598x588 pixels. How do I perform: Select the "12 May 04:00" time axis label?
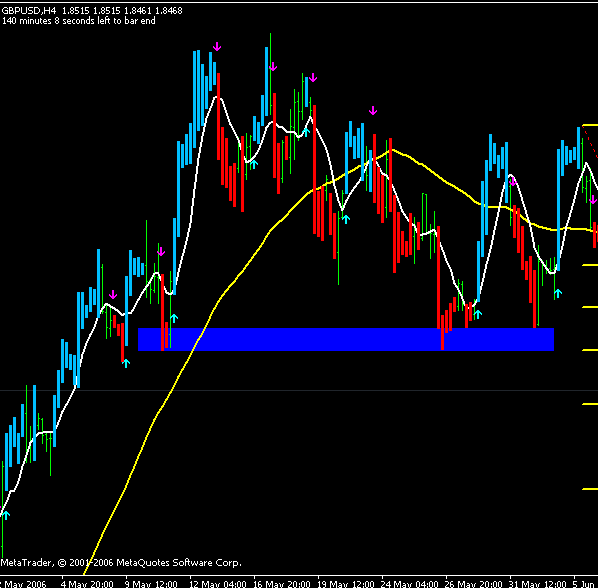(x=218, y=584)
